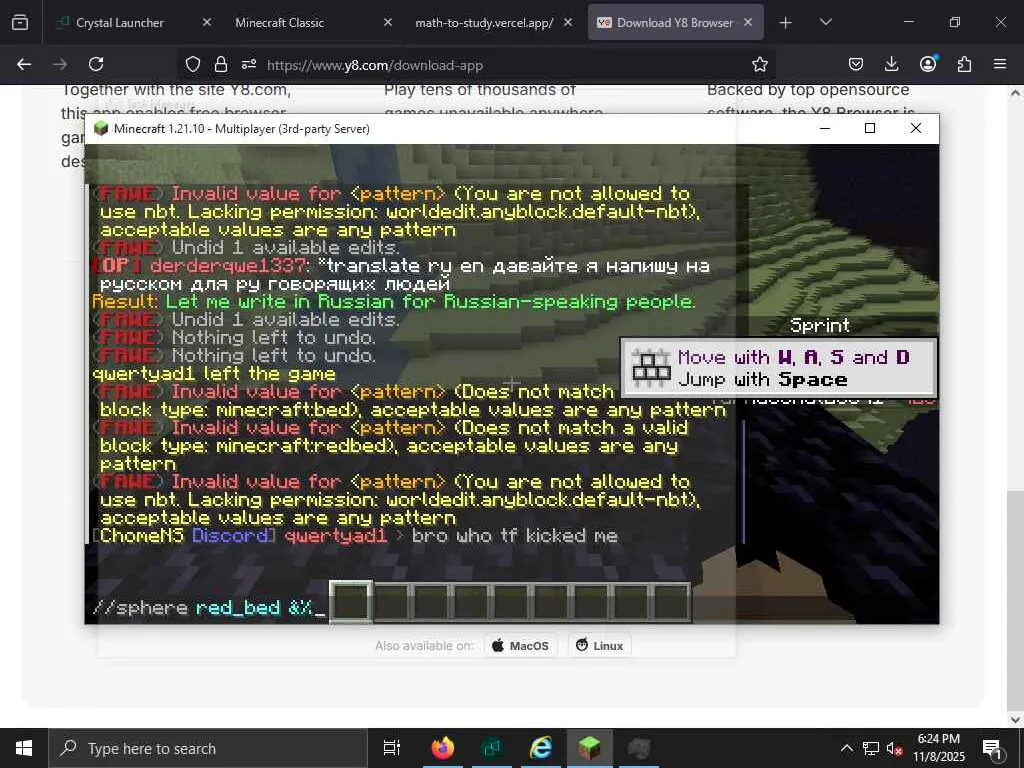Open the network status tray icon
1024x768 pixels.
point(871,748)
